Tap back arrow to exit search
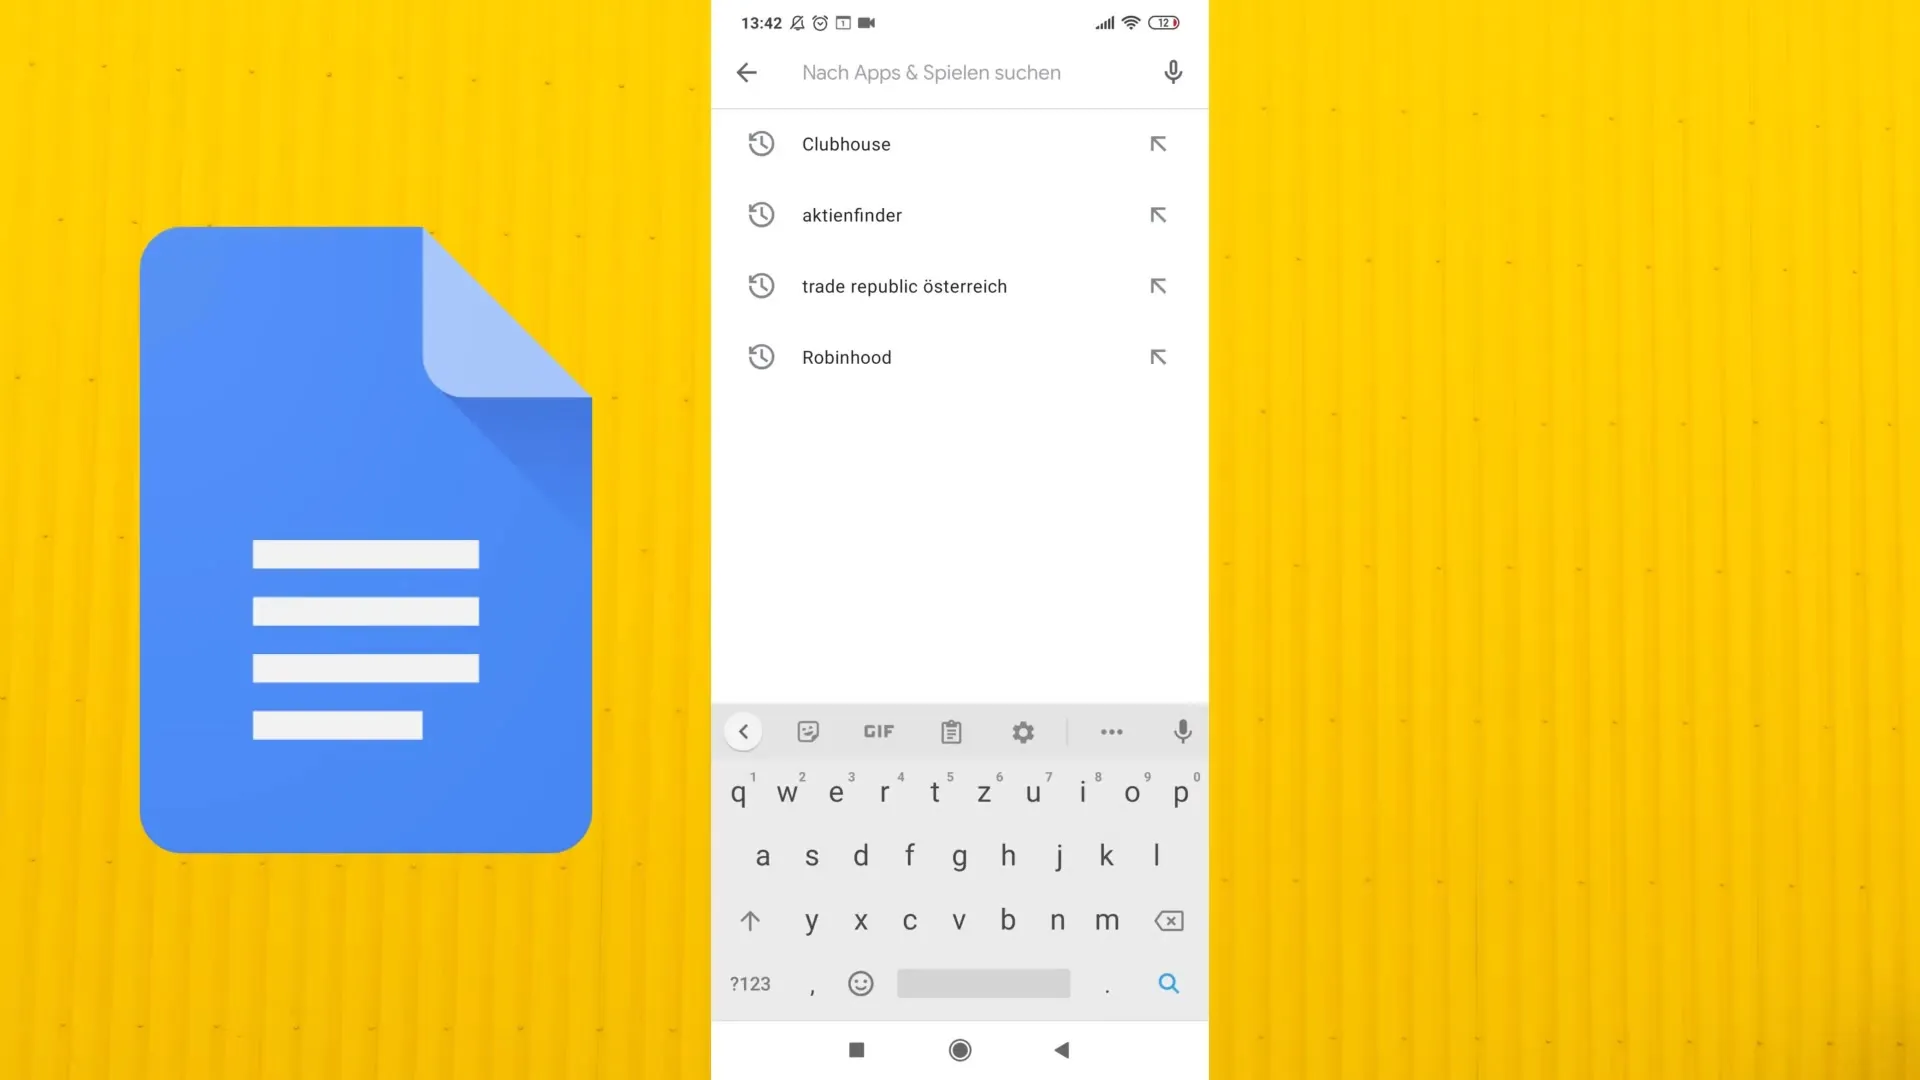The image size is (1920, 1080). pyautogui.click(x=746, y=71)
